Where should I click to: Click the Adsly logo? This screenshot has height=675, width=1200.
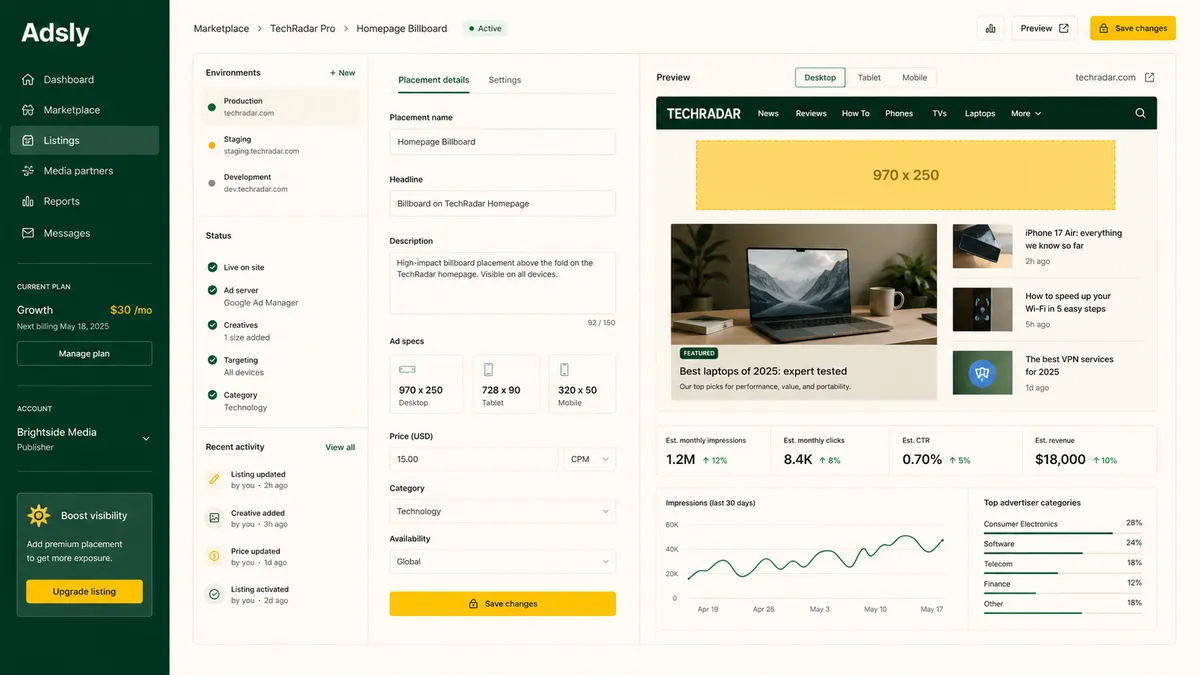pyautogui.click(x=56, y=33)
